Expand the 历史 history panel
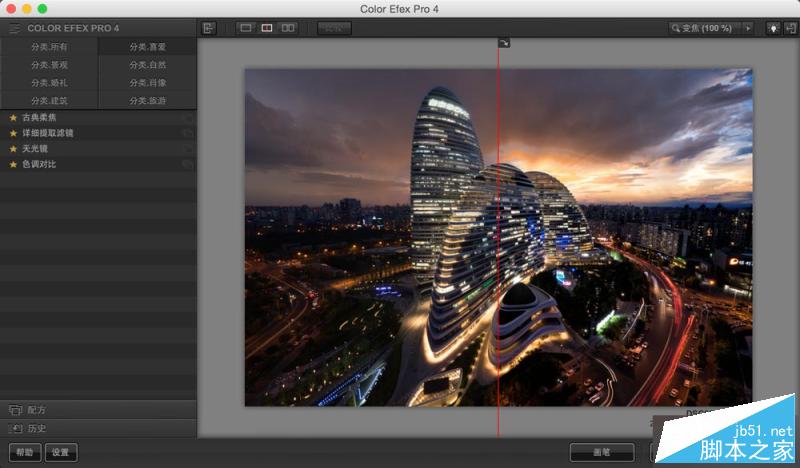The height and width of the screenshot is (468, 800). 98,428
